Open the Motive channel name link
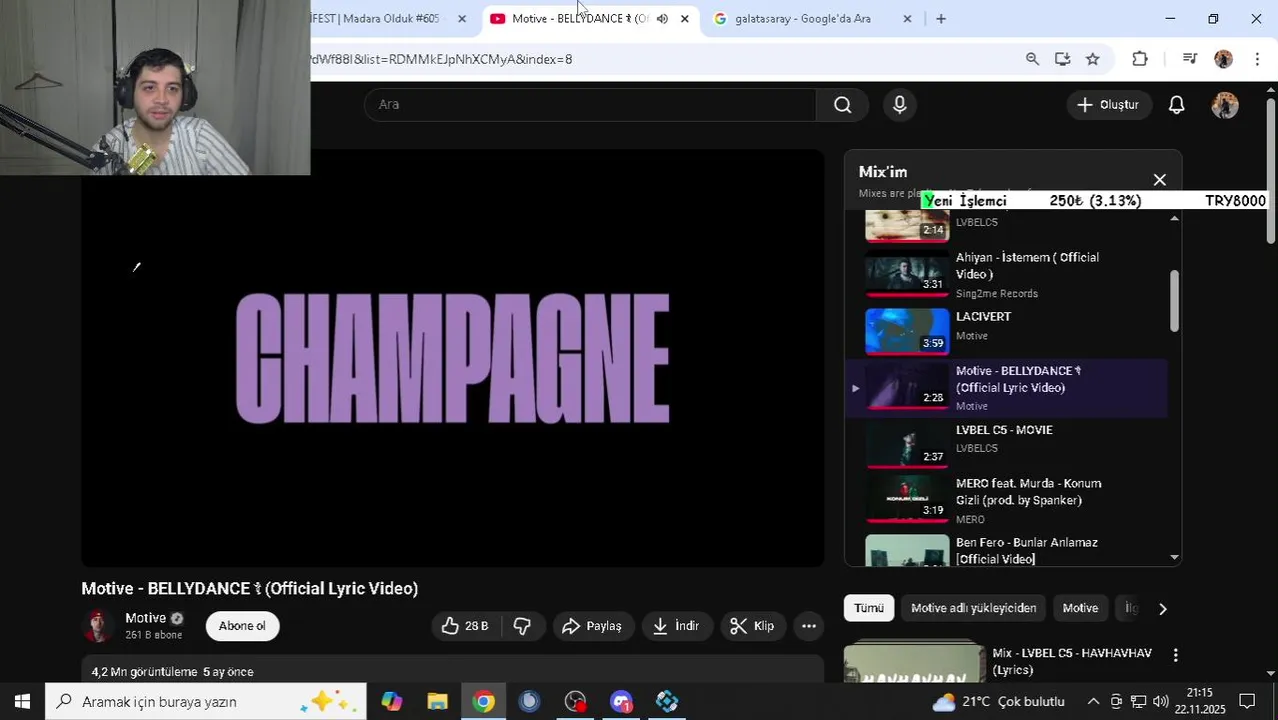Viewport: 1278px width, 720px height. 145,618
